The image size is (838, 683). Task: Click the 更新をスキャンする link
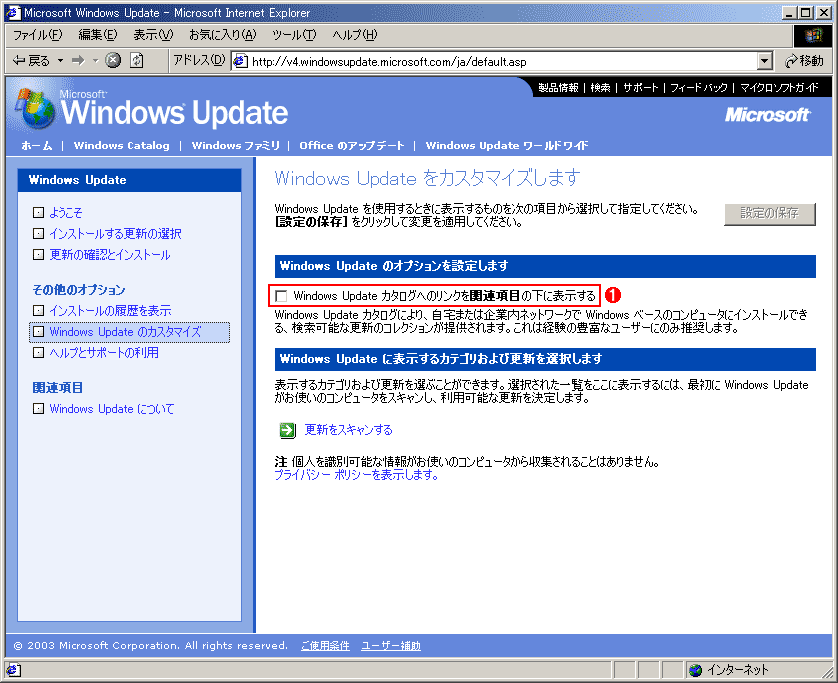tap(348, 430)
